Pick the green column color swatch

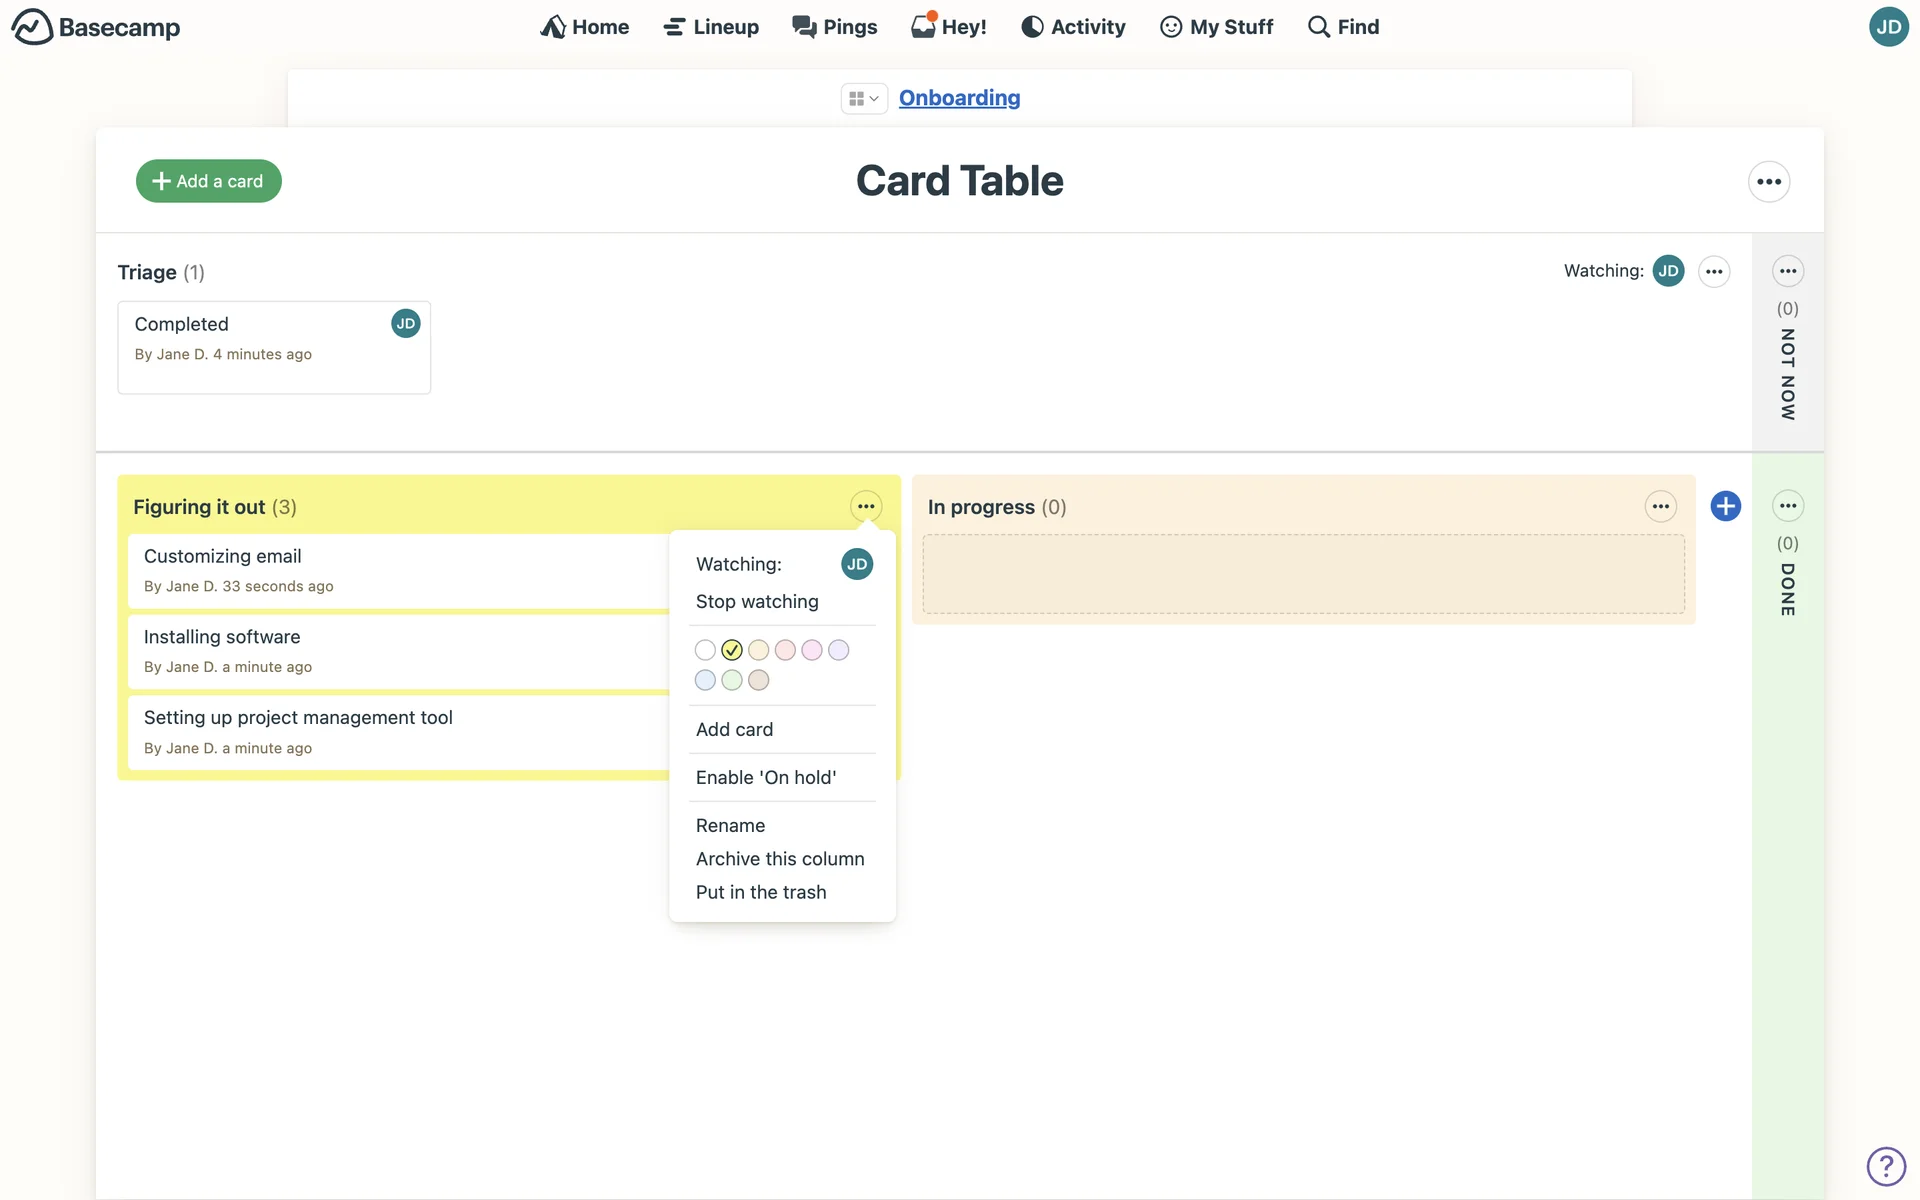[732, 680]
